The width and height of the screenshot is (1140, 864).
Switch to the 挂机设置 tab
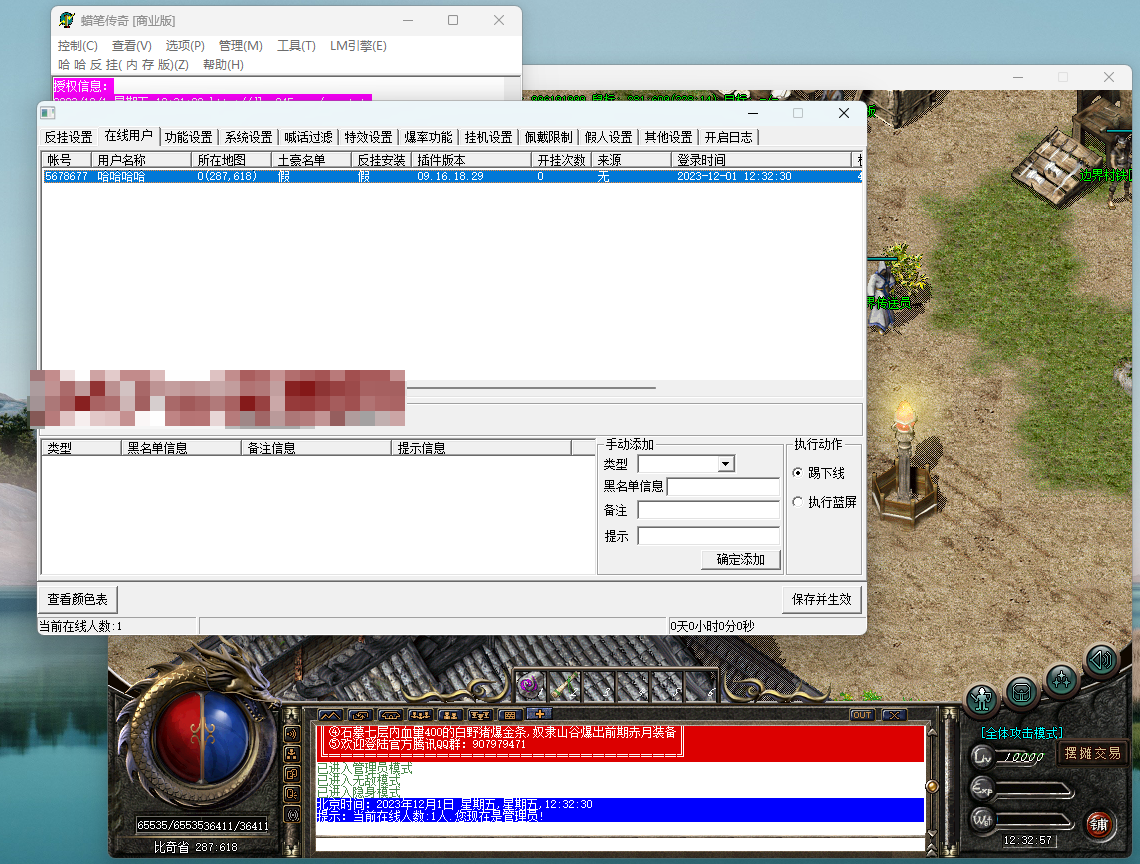pos(489,137)
